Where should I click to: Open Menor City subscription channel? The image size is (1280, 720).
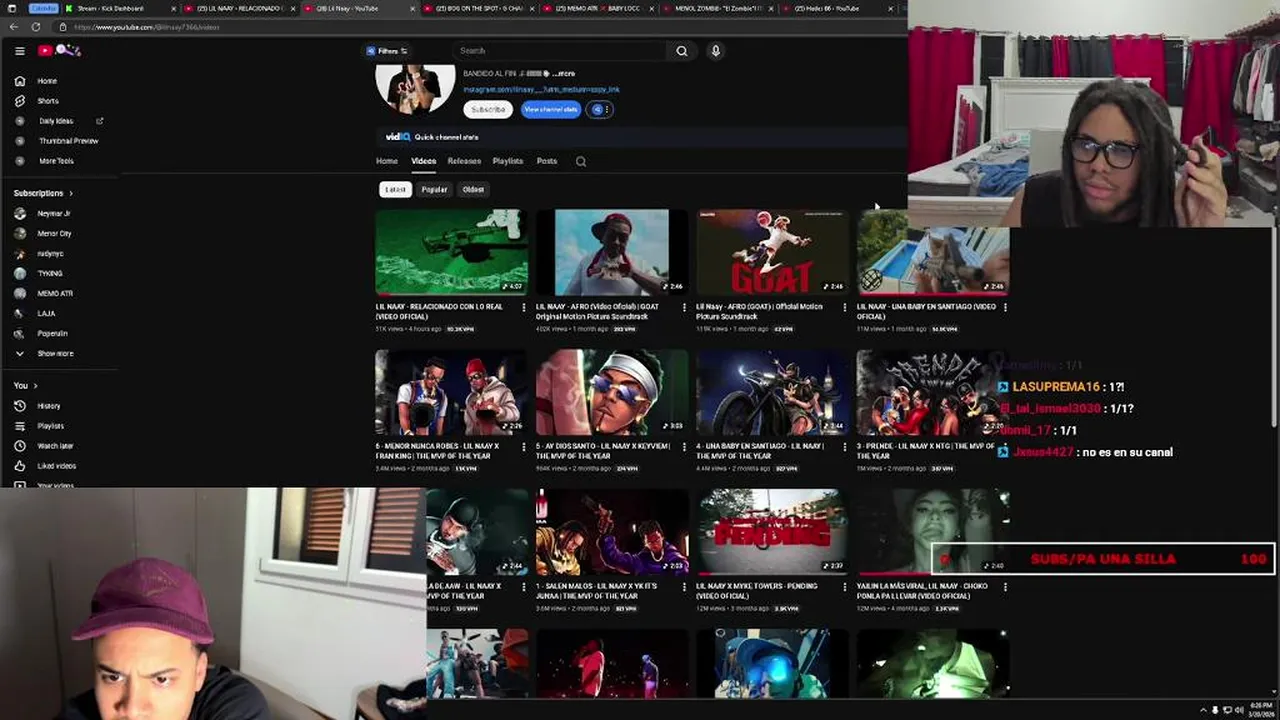(54, 233)
